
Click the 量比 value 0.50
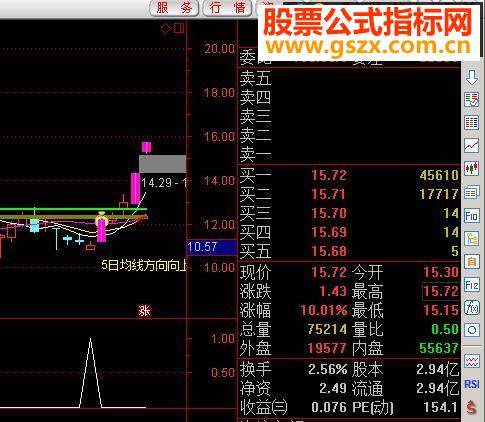pos(445,329)
